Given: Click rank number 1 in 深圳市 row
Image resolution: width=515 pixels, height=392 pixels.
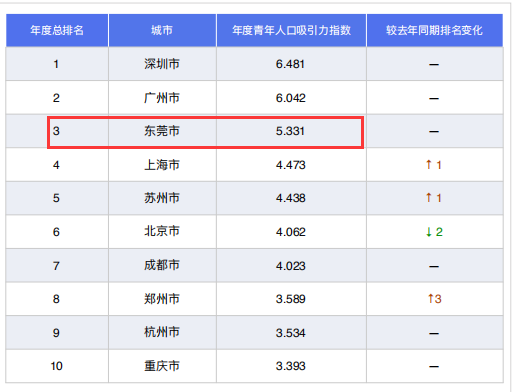Looking at the screenshot, I should pyautogui.click(x=56, y=64).
